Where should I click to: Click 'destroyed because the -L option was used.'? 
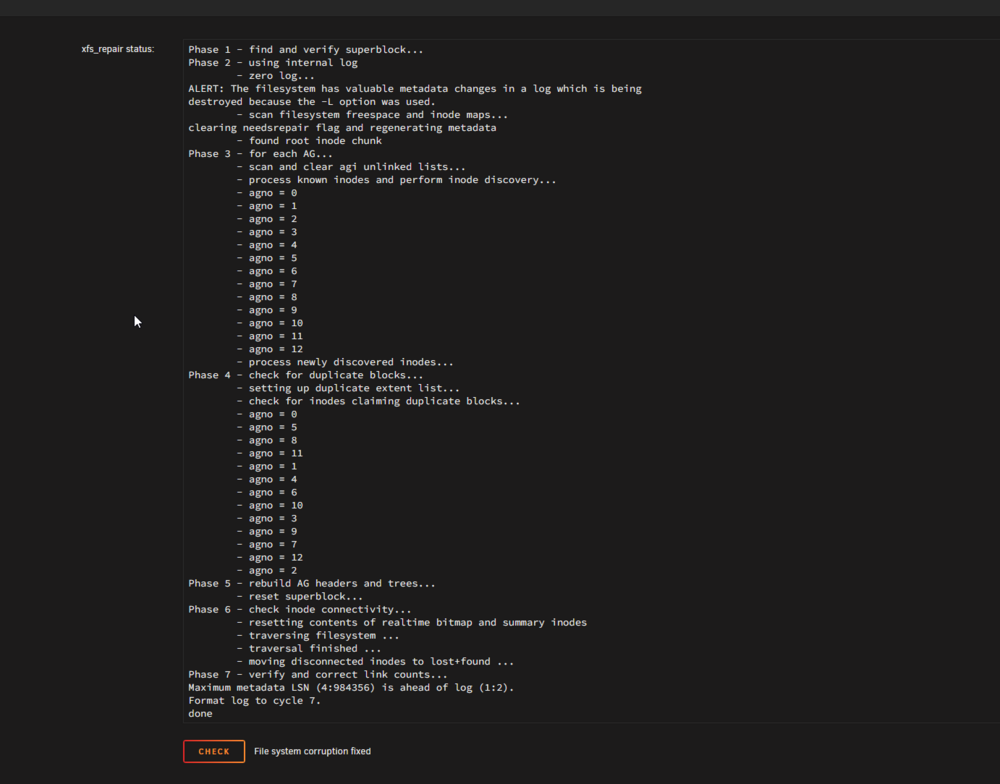click(x=312, y=101)
